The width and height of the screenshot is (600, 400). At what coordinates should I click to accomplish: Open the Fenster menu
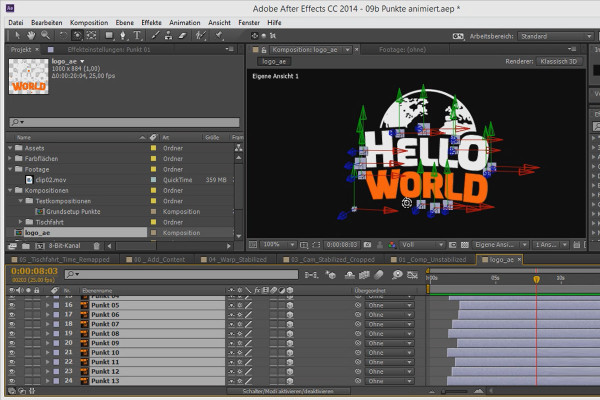click(x=249, y=23)
